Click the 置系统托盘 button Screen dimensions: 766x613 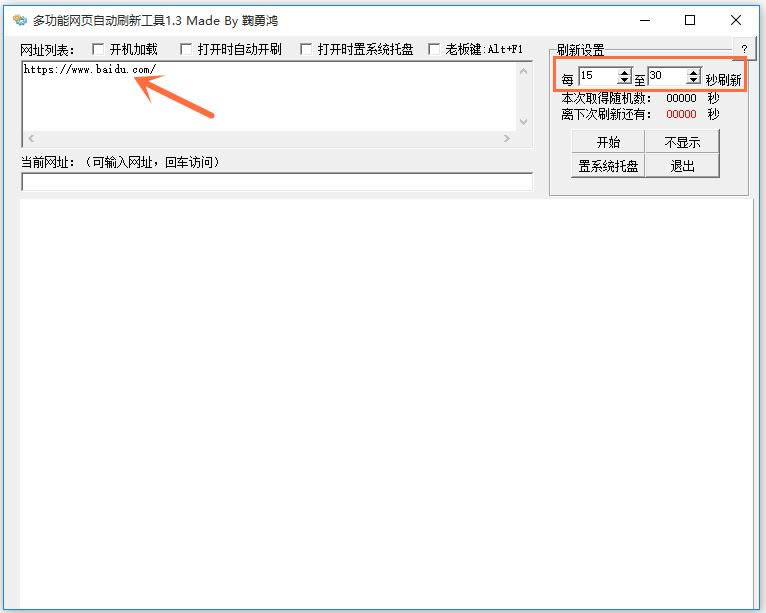(608, 166)
